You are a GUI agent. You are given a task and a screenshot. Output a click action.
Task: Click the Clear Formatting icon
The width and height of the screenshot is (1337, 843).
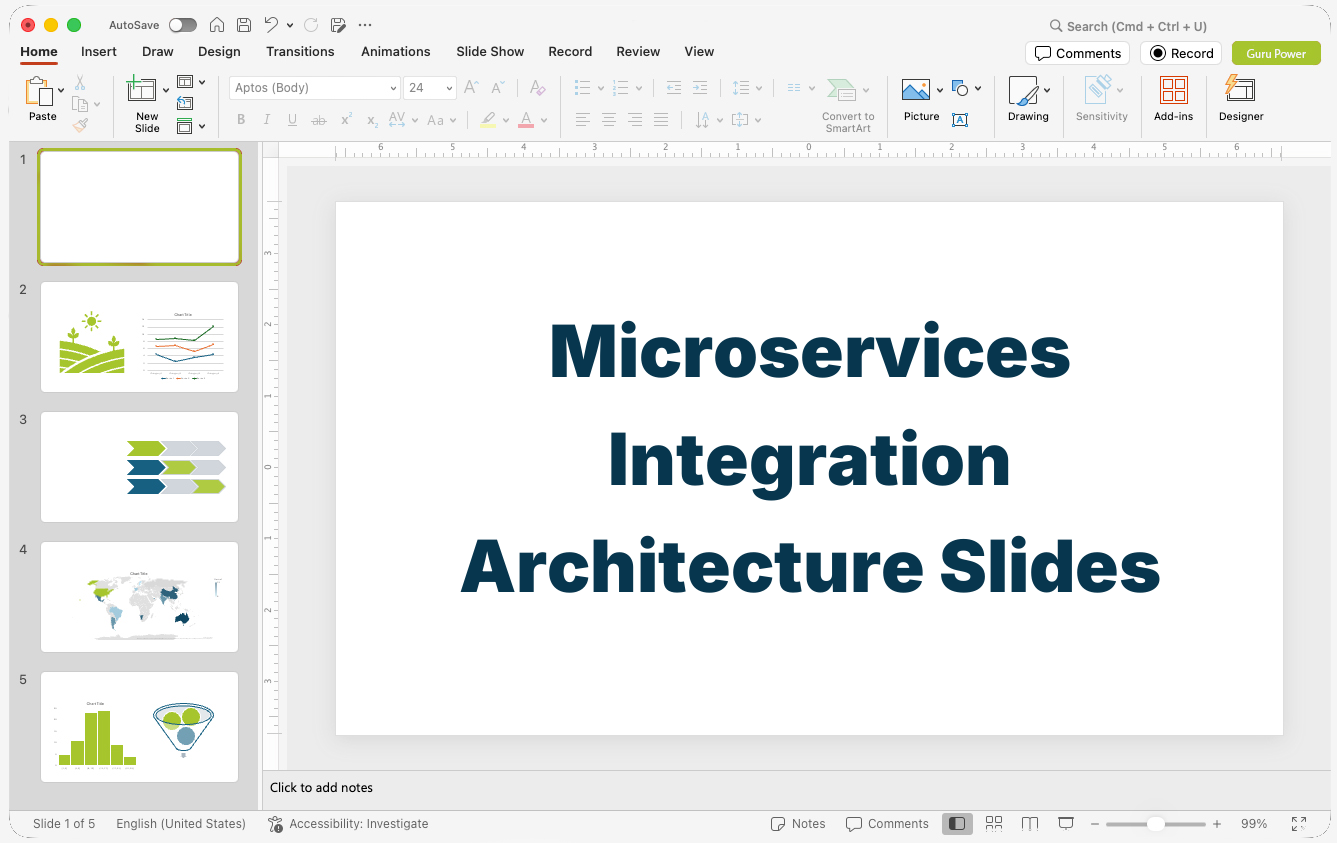538,88
